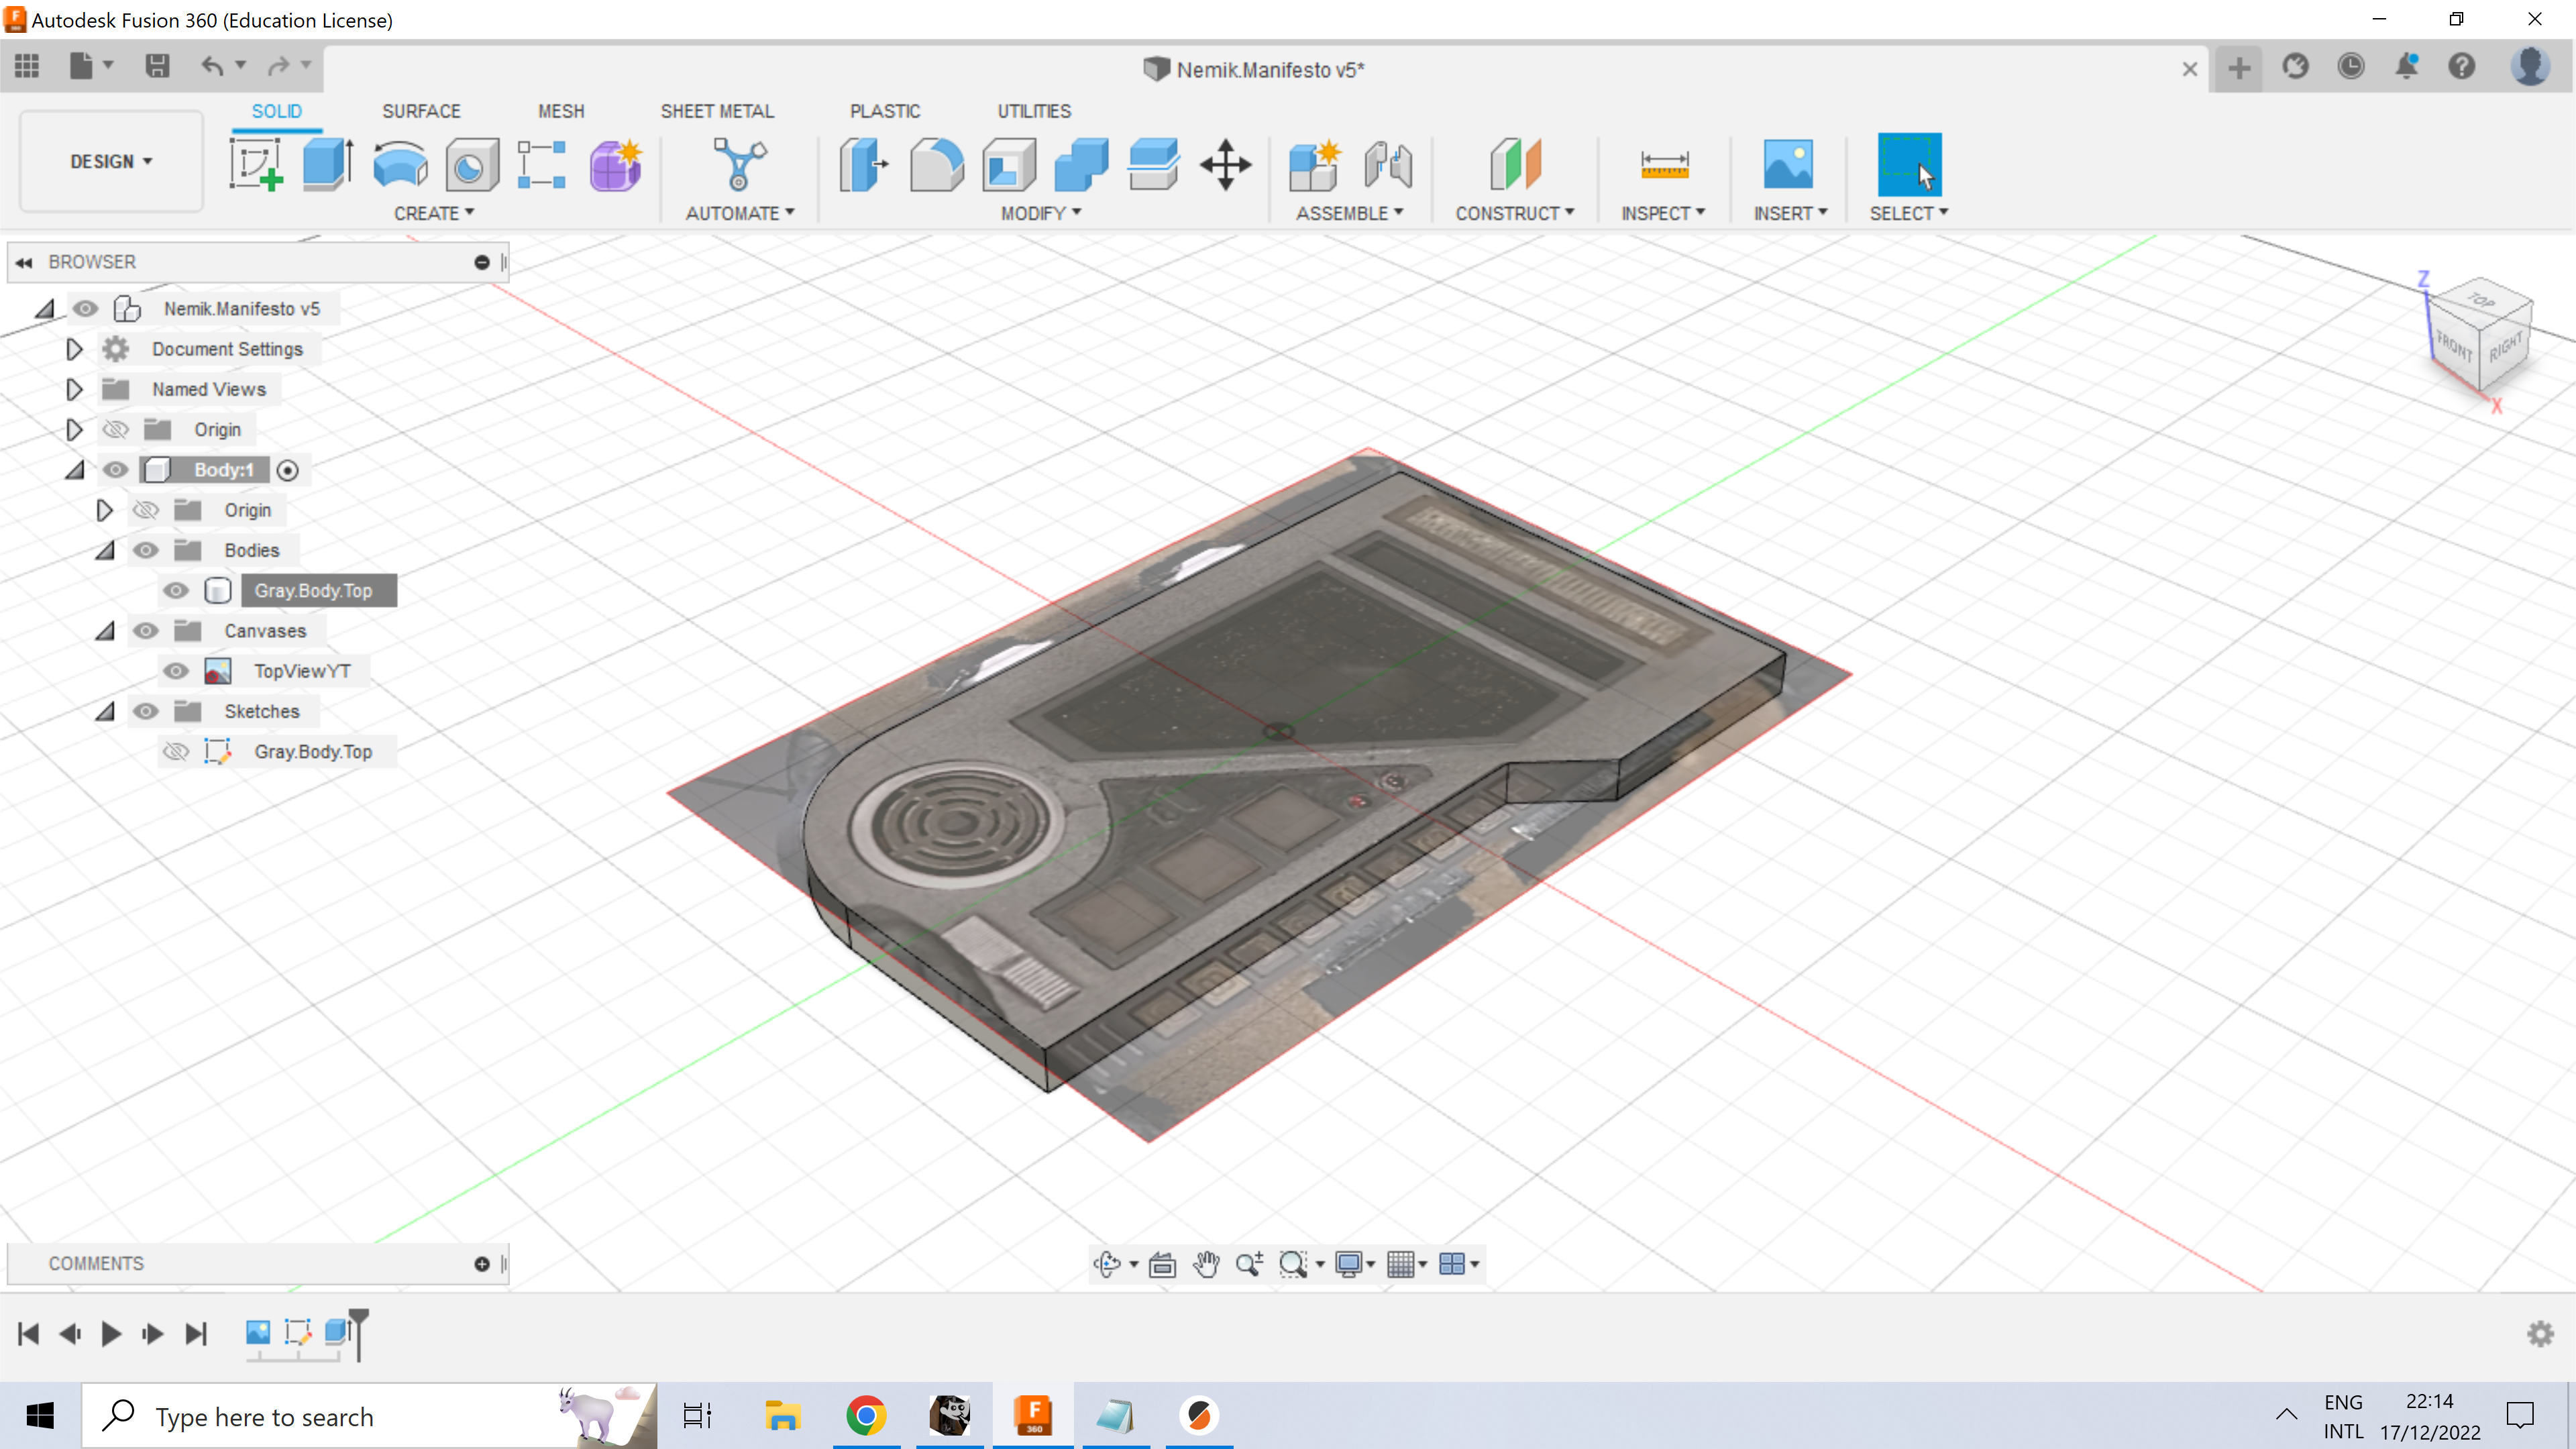The height and width of the screenshot is (1449, 2576).
Task: Switch to the SURFACE tab
Action: click(x=421, y=111)
